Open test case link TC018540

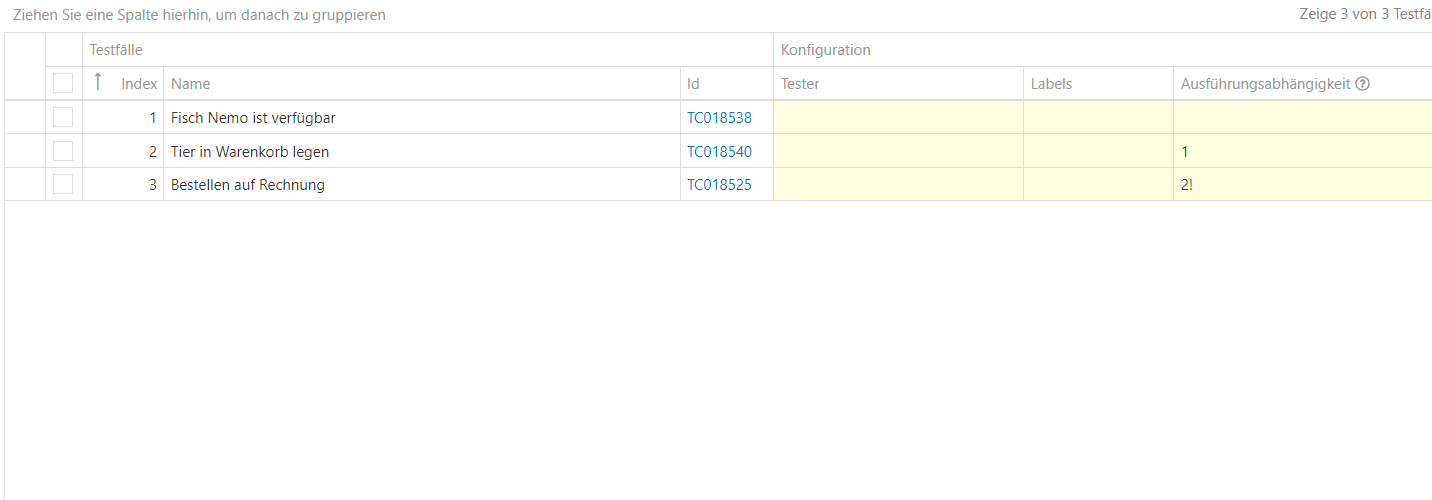pos(719,152)
